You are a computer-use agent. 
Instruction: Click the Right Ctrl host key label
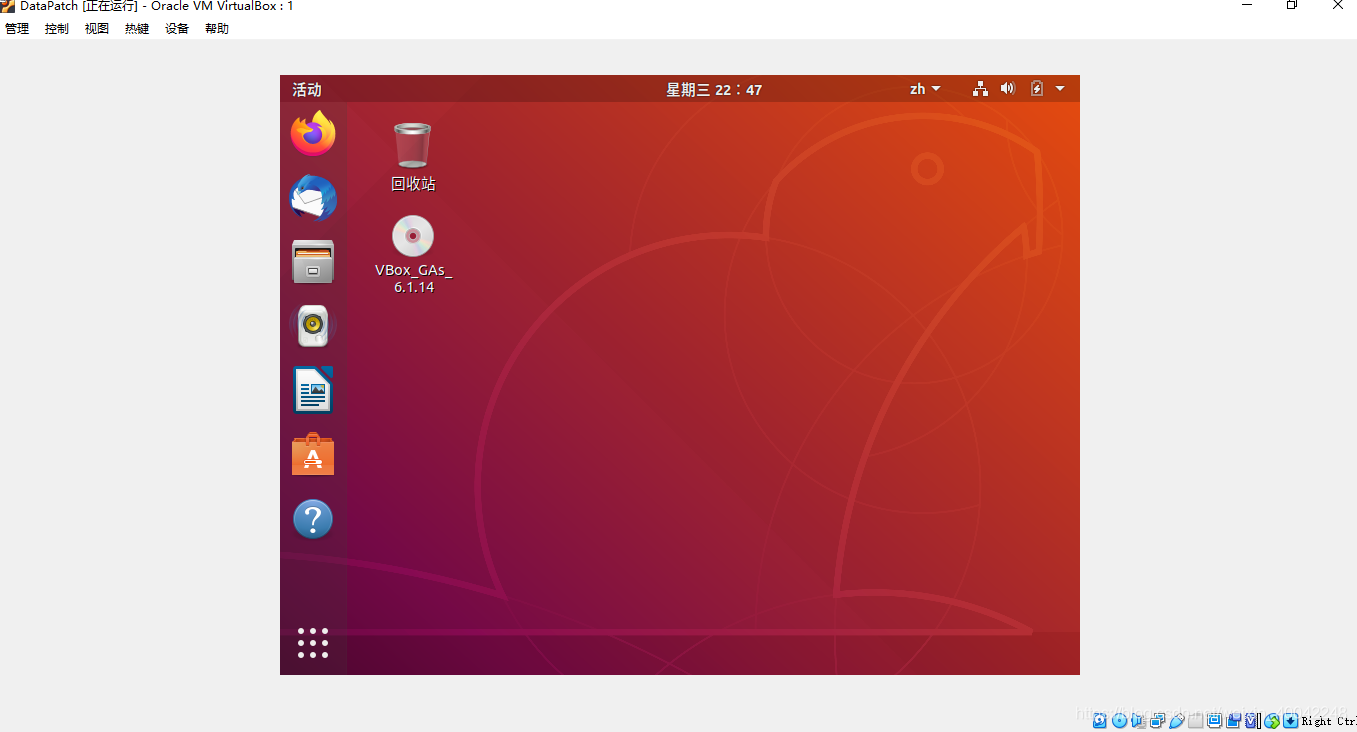[1329, 721]
